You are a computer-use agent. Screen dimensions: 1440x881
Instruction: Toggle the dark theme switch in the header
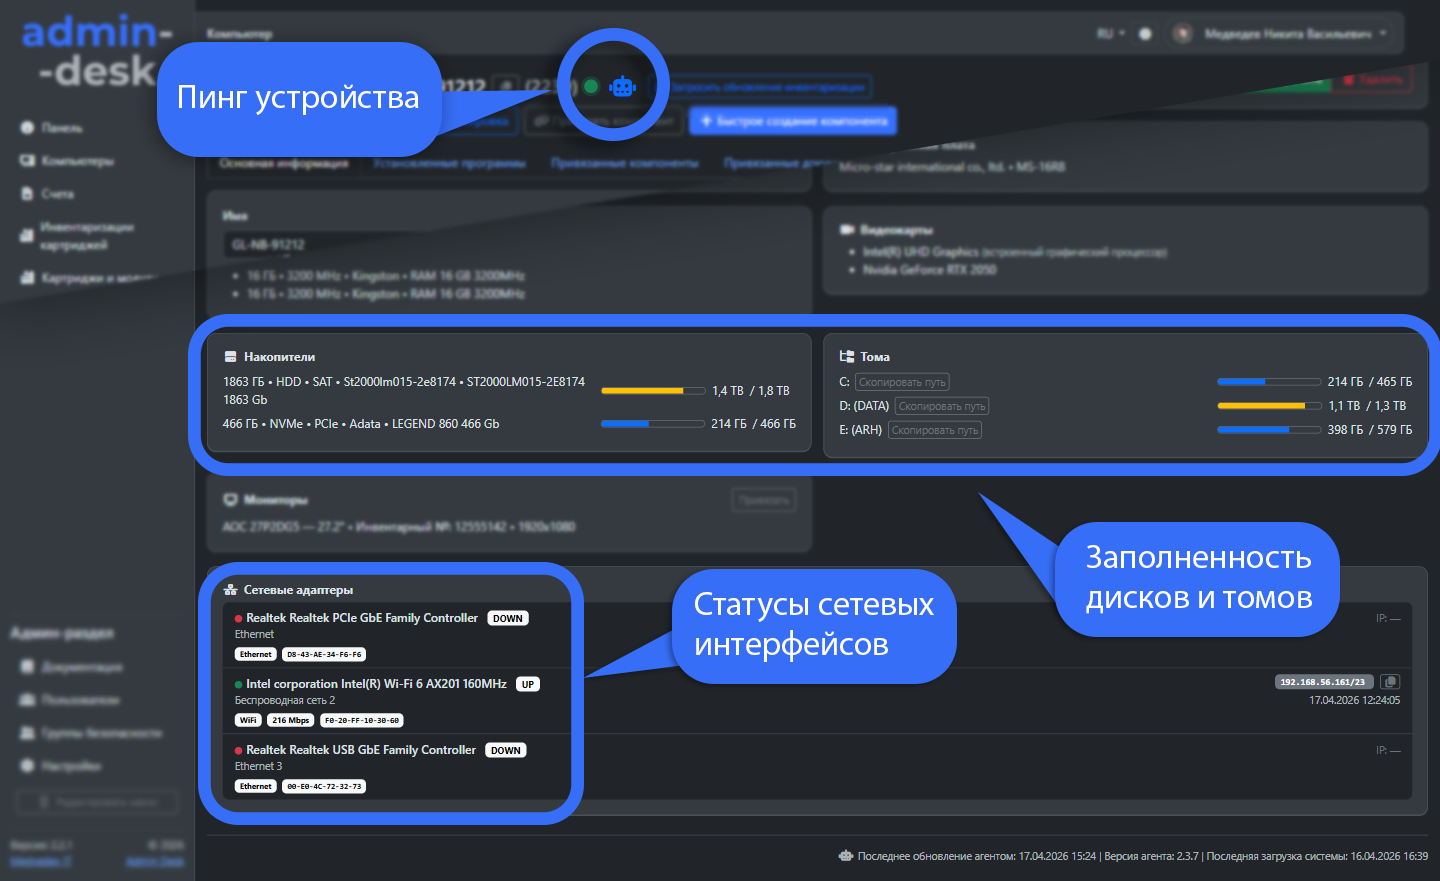pos(1145,33)
